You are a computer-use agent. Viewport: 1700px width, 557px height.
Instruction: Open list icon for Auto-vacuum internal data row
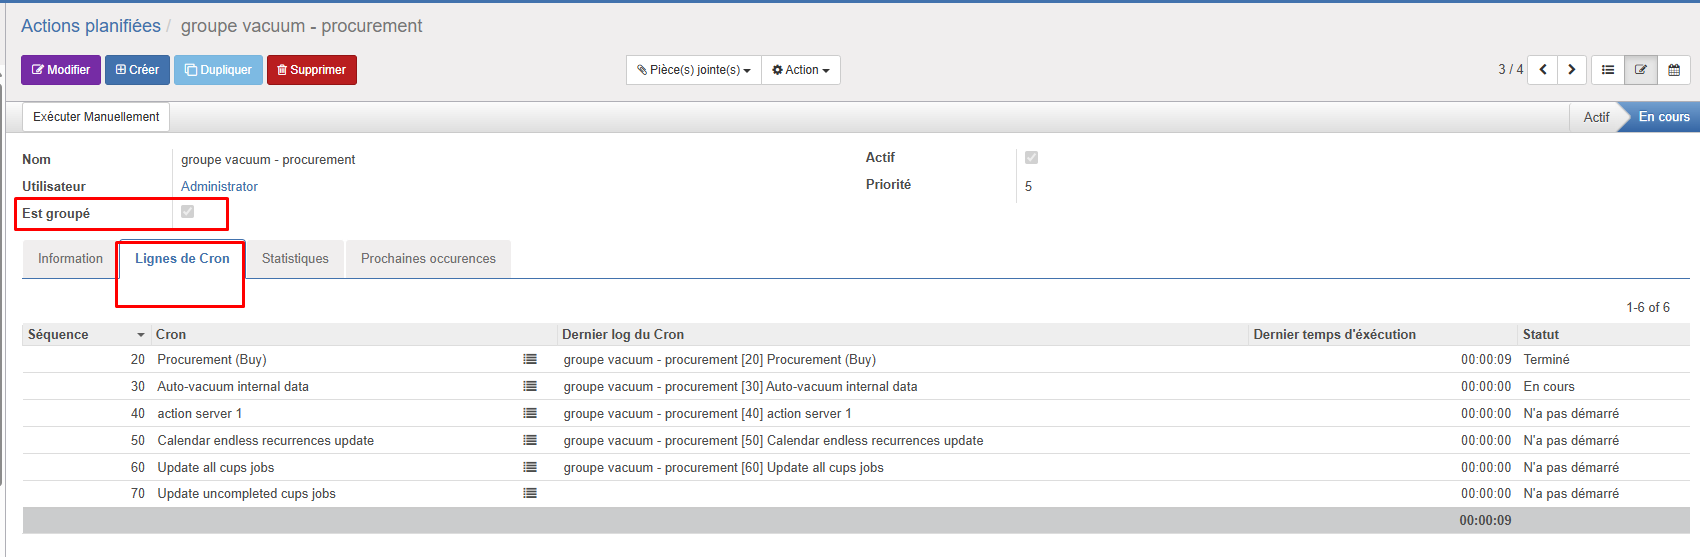(x=530, y=386)
